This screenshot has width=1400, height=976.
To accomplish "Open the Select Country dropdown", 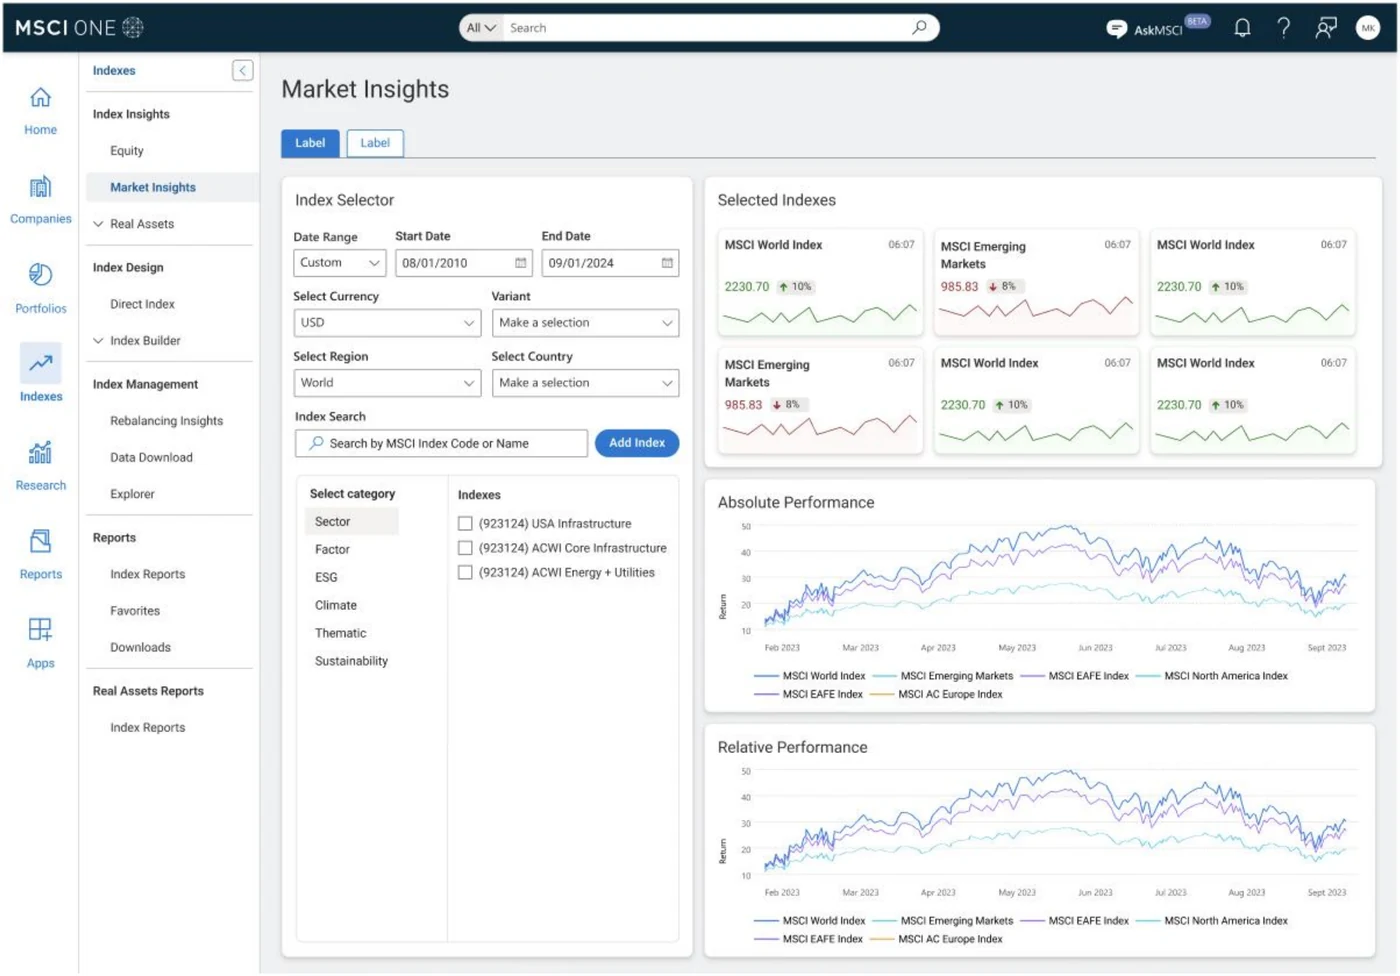I will 585,383.
